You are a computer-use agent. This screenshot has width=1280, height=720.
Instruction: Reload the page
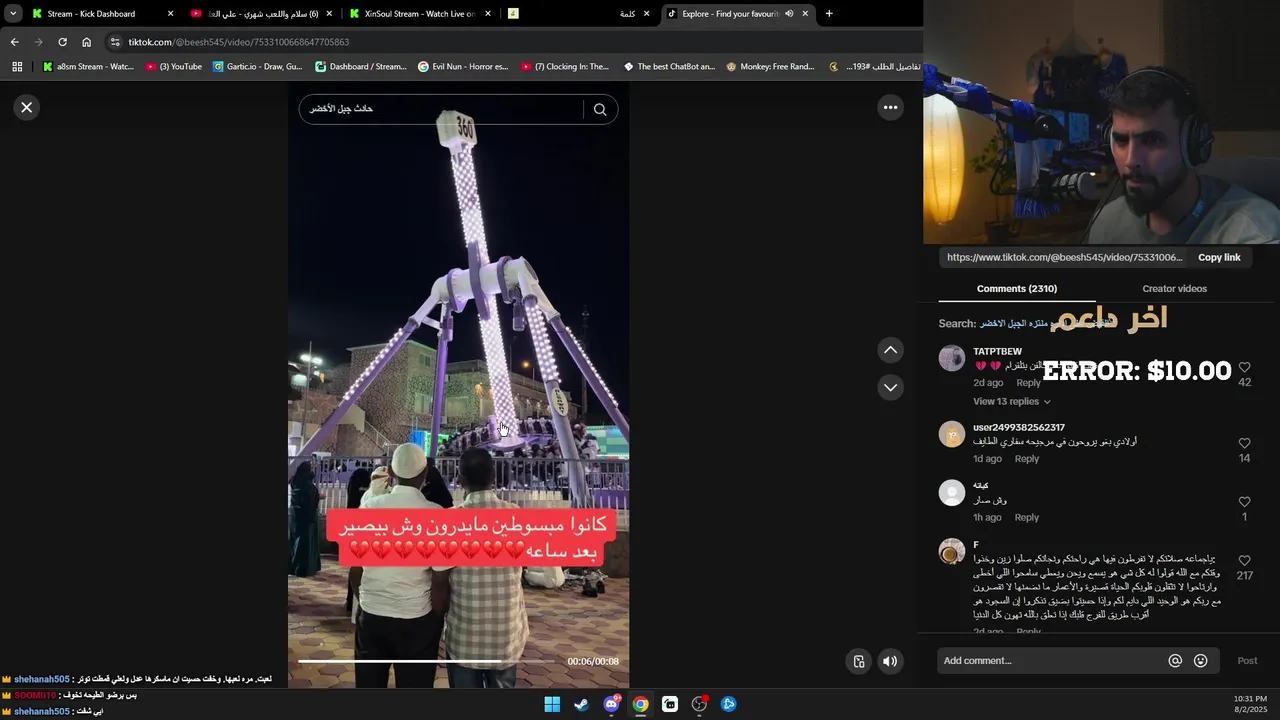point(62,42)
